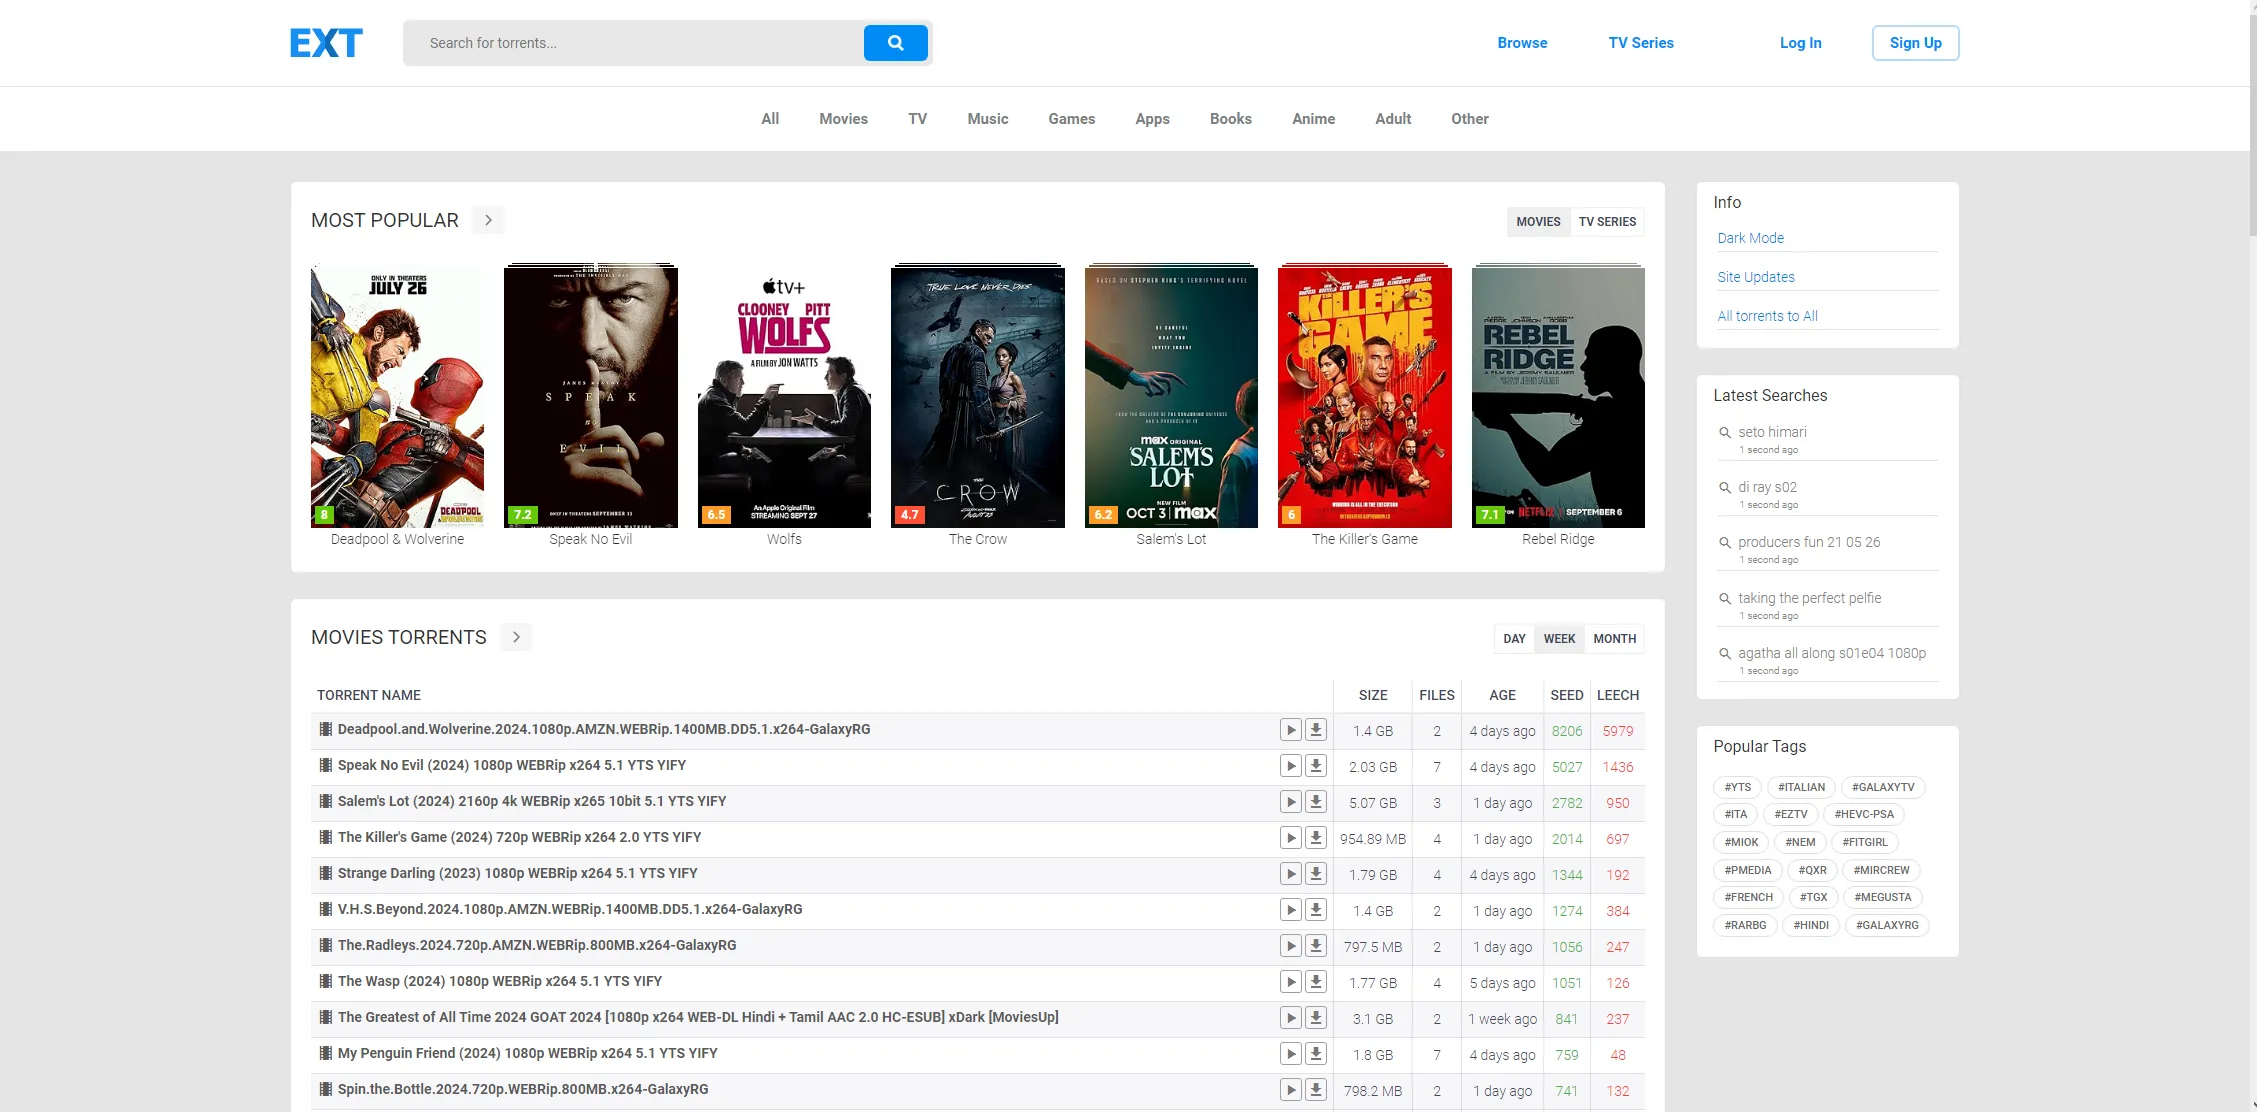Click the play icon for Salem's Lot torrent
This screenshot has width=2265, height=1112.
pyautogui.click(x=1291, y=802)
